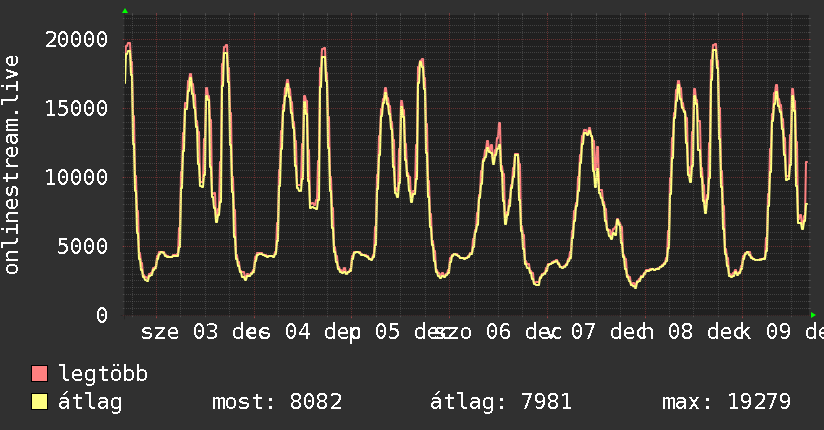
Task: Click the 0 y-axis label
Action: tap(102, 315)
